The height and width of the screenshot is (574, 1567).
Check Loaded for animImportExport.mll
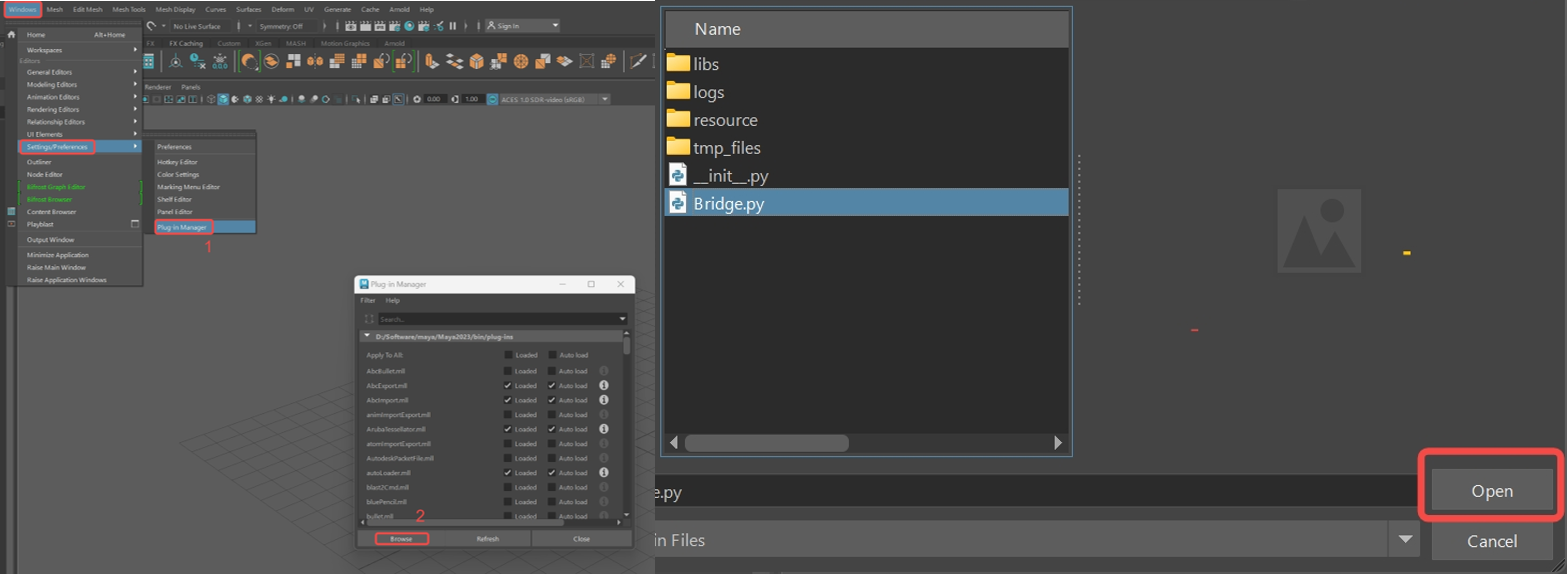click(508, 414)
